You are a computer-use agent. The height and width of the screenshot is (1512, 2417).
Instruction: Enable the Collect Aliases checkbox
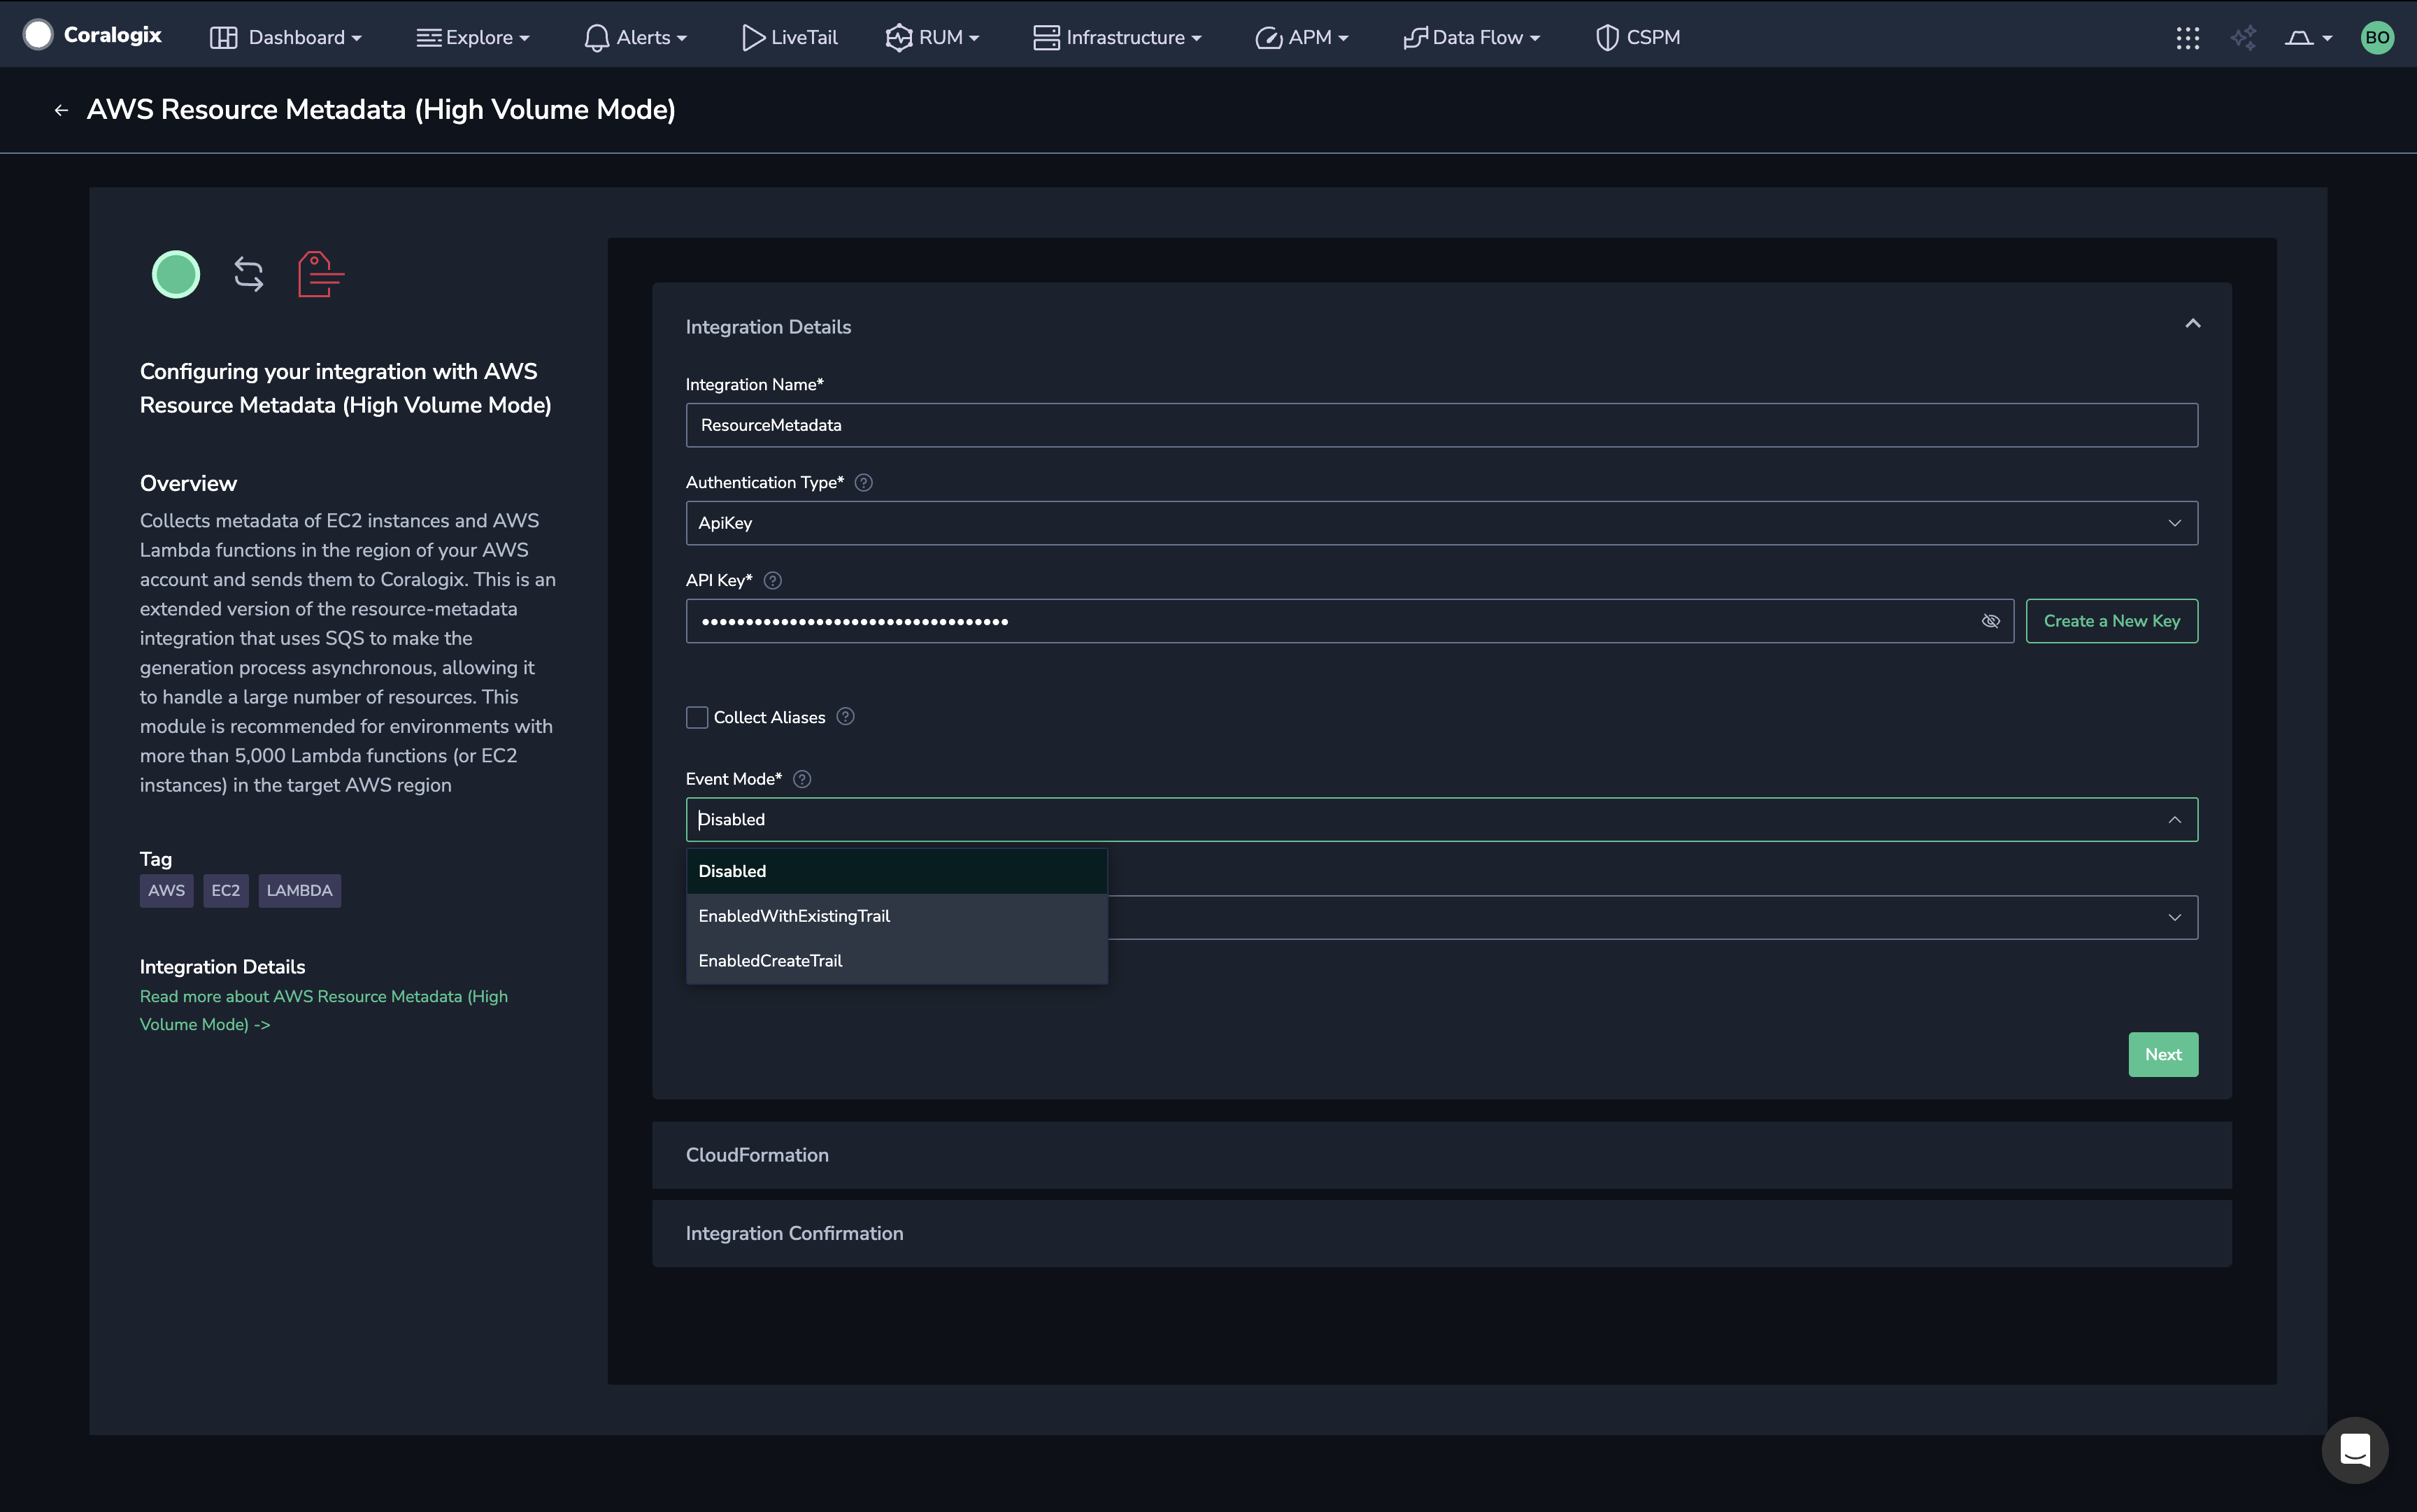tap(697, 717)
